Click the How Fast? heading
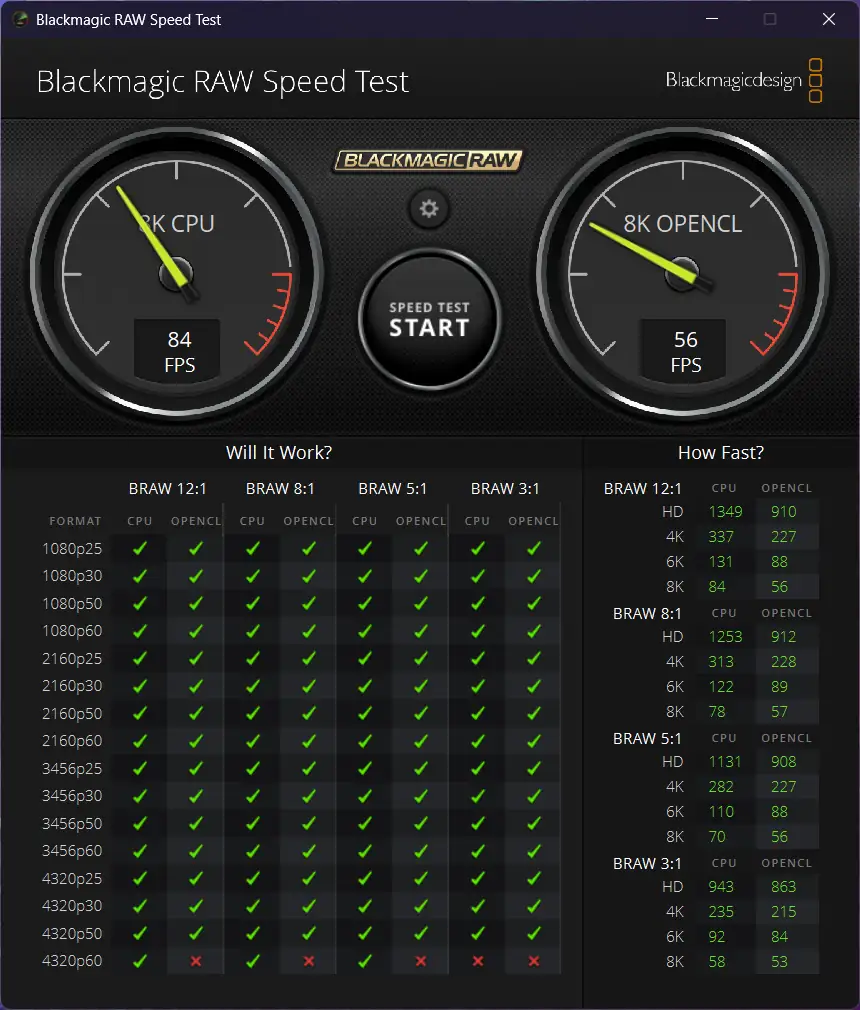The height and width of the screenshot is (1010, 860). 721,453
